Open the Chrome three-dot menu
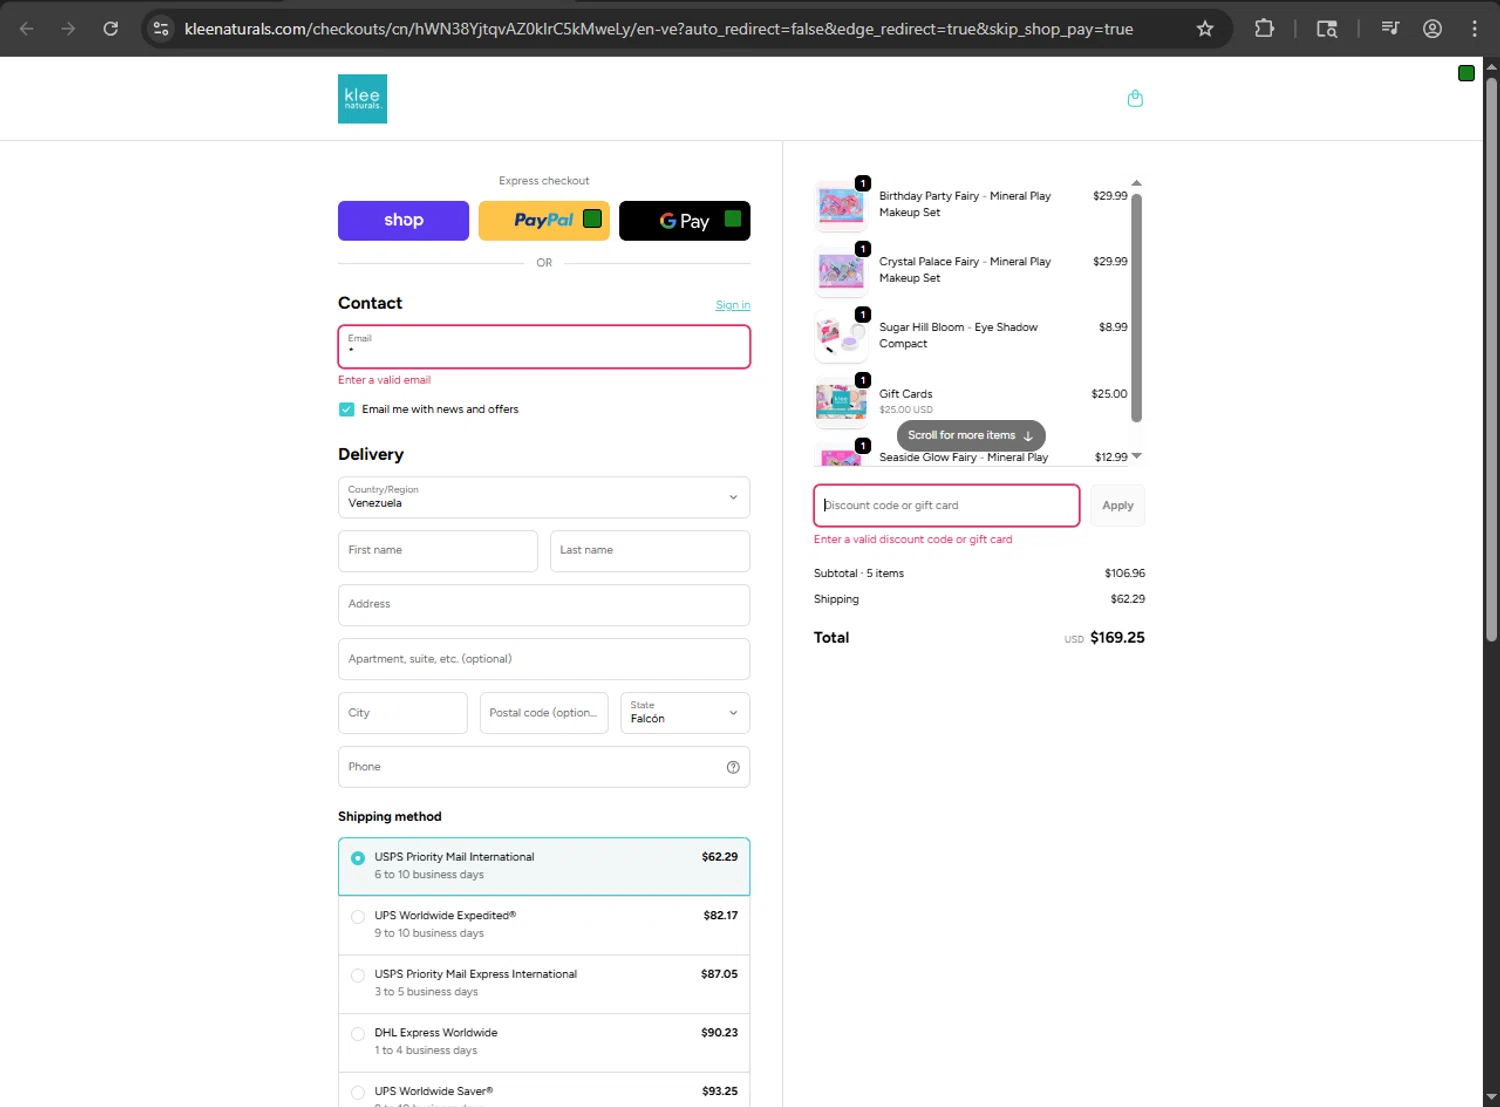1500x1107 pixels. (x=1474, y=29)
